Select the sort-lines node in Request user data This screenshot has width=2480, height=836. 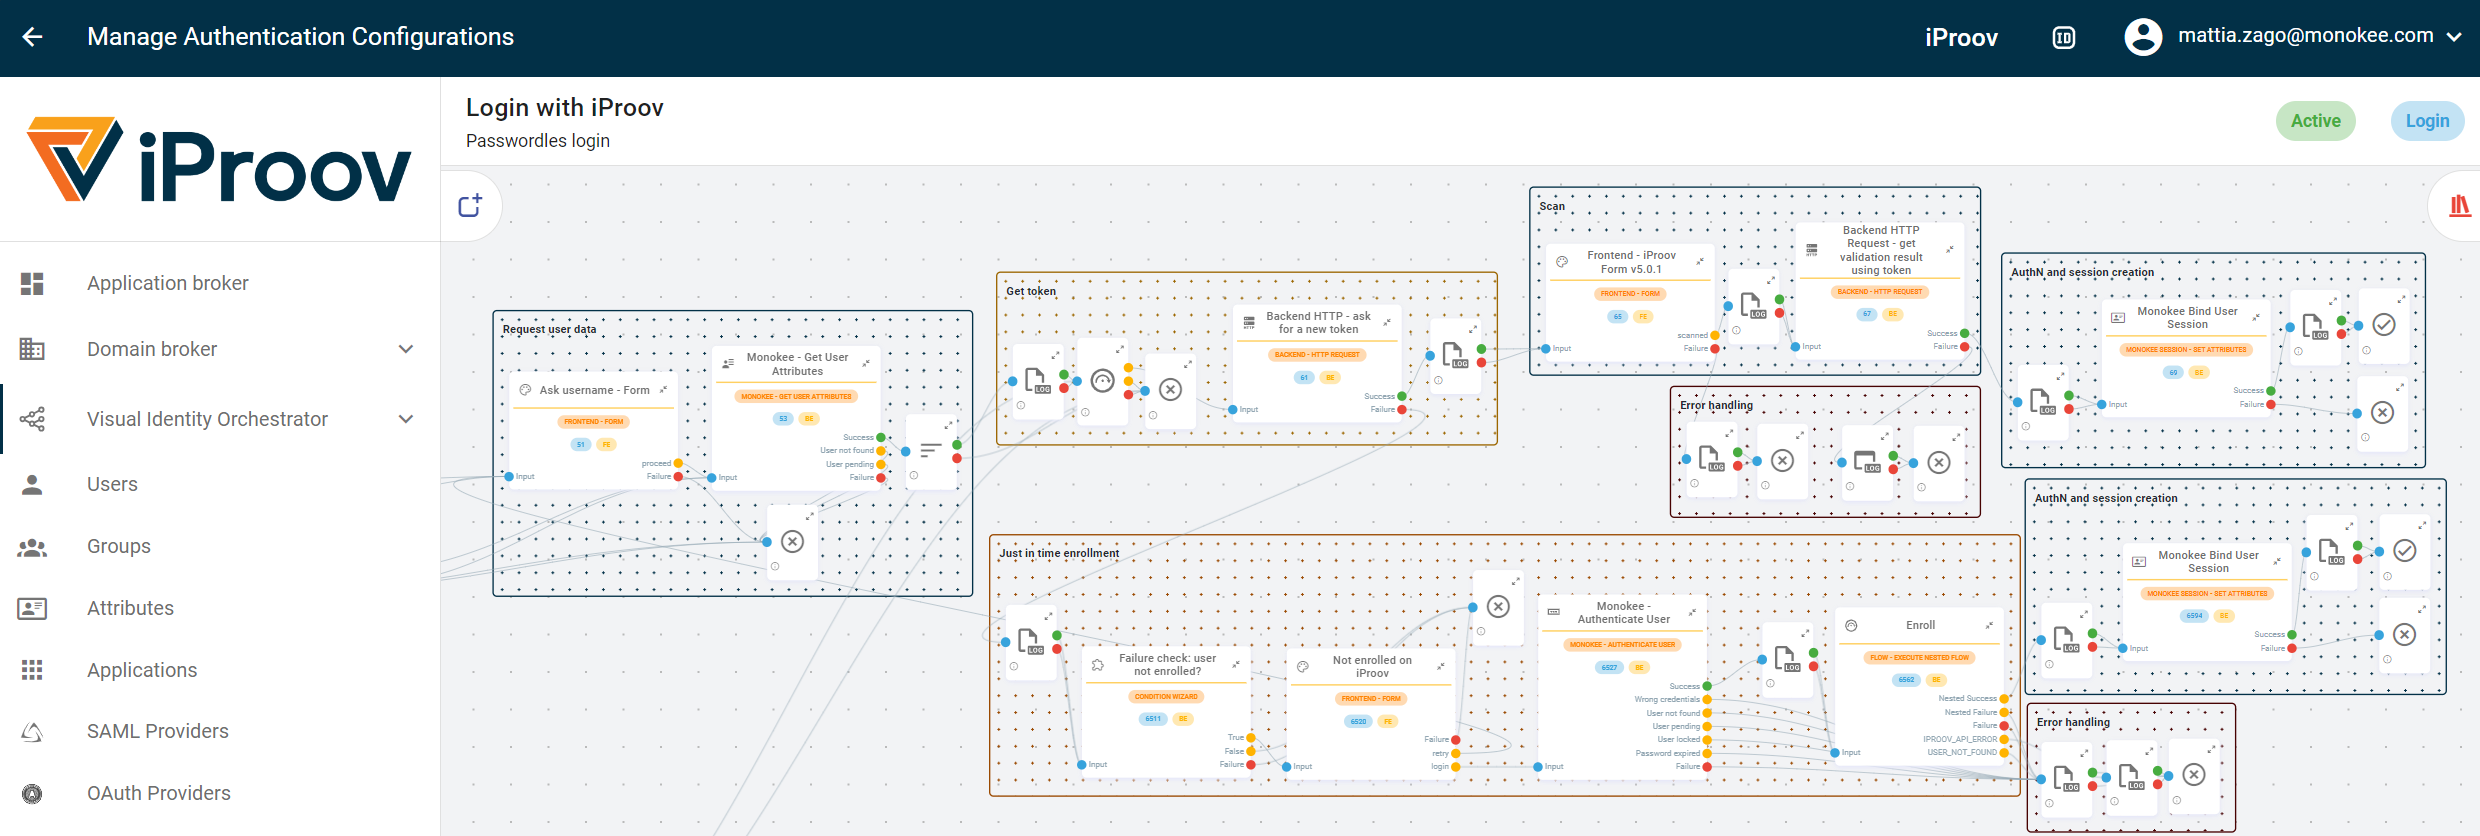point(930,450)
